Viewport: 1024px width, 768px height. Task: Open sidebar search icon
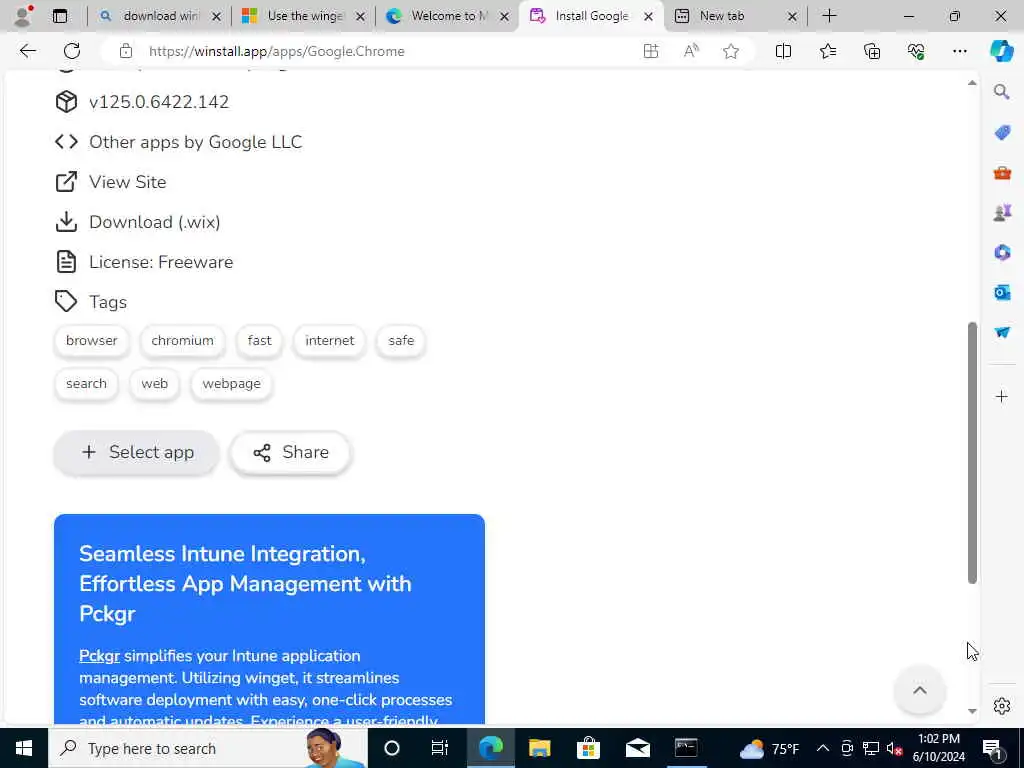pyautogui.click(x=1001, y=91)
